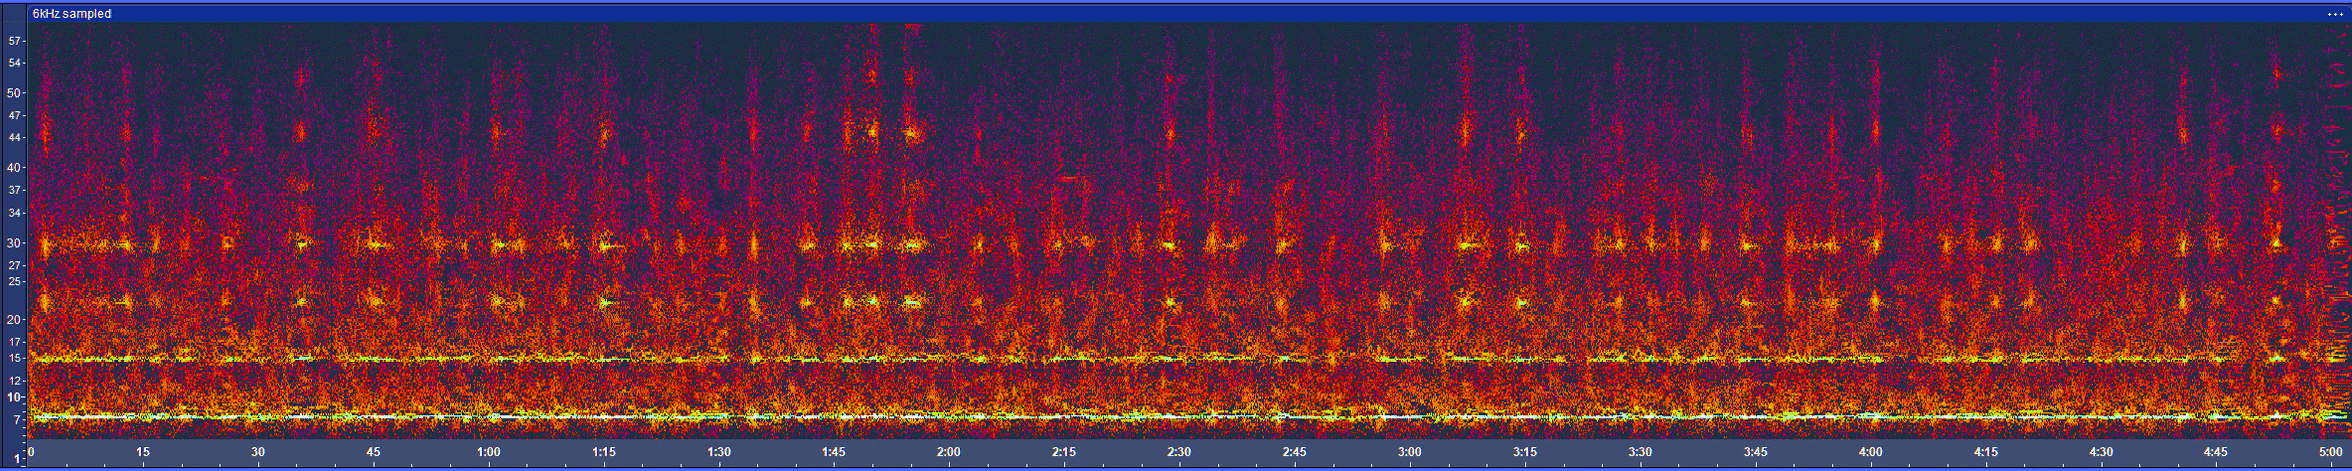Select the 7 mark on the frequency scale
The width and height of the screenshot is (2352, 471).
click(17, 420)
